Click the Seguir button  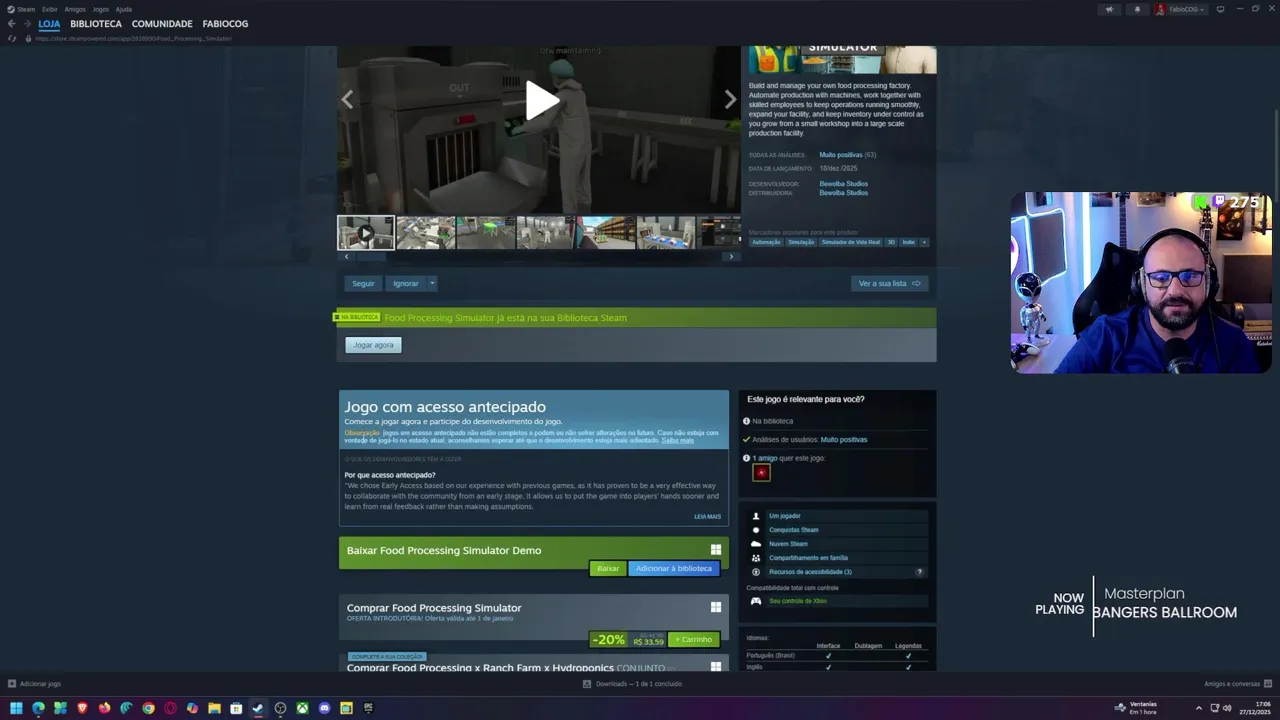tap(363, 283)
